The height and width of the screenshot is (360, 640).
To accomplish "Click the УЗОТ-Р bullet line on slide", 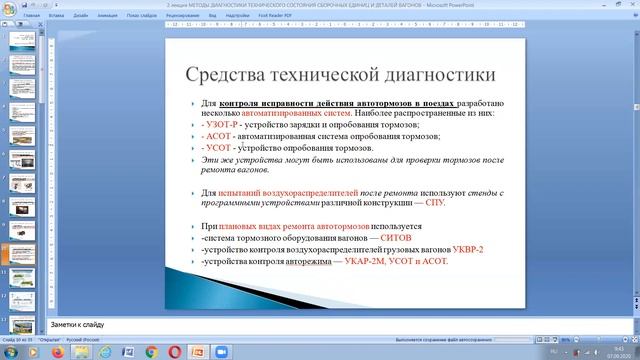I will click(x=310, y=124).
